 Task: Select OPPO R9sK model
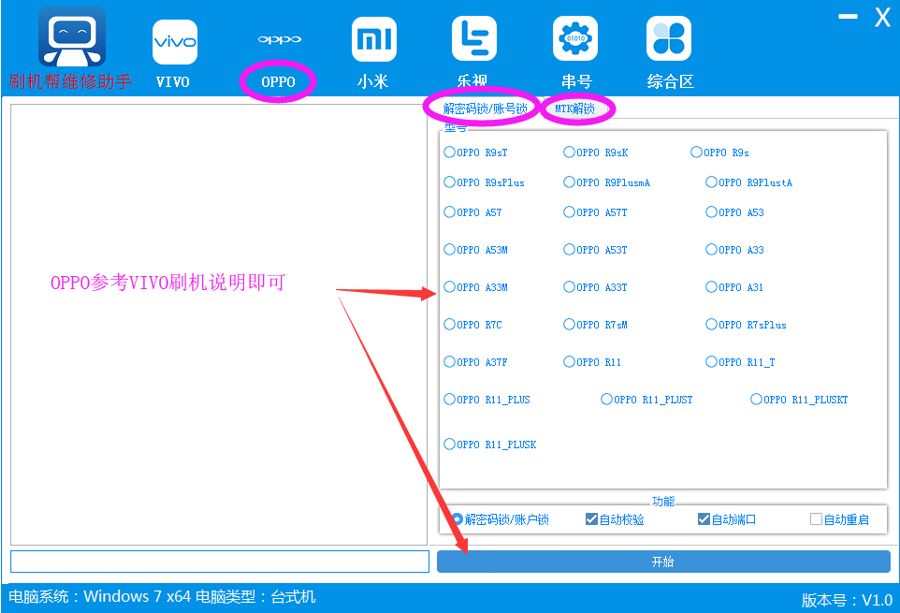pos(595,152)
